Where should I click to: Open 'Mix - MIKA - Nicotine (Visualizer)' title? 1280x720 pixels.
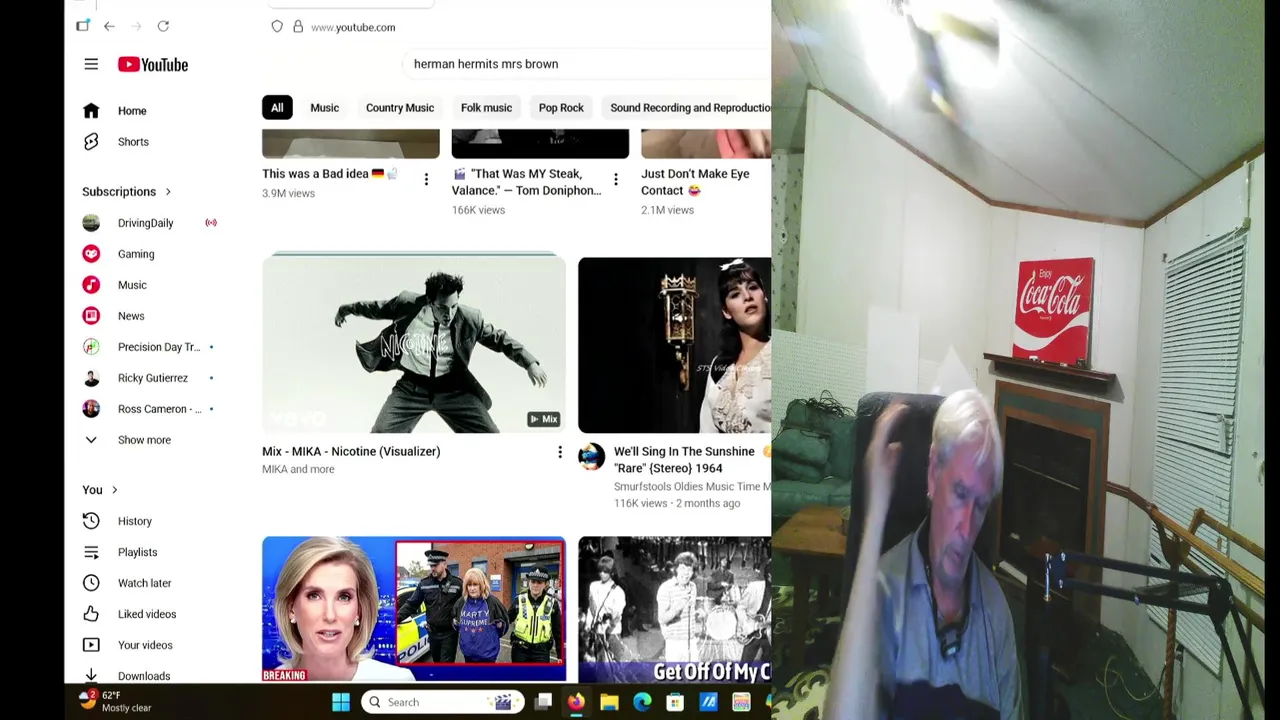351,452
